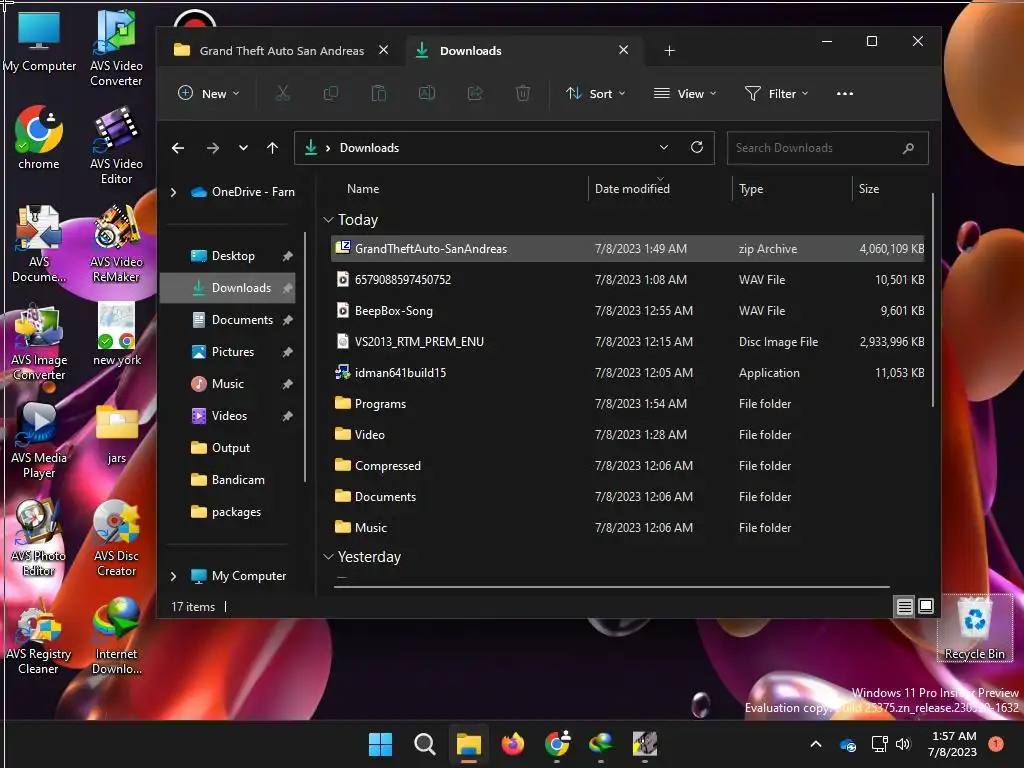Screen dimensions: 1024x768
Task: Go back with the left arrow button
Action: tap(178, 148)
